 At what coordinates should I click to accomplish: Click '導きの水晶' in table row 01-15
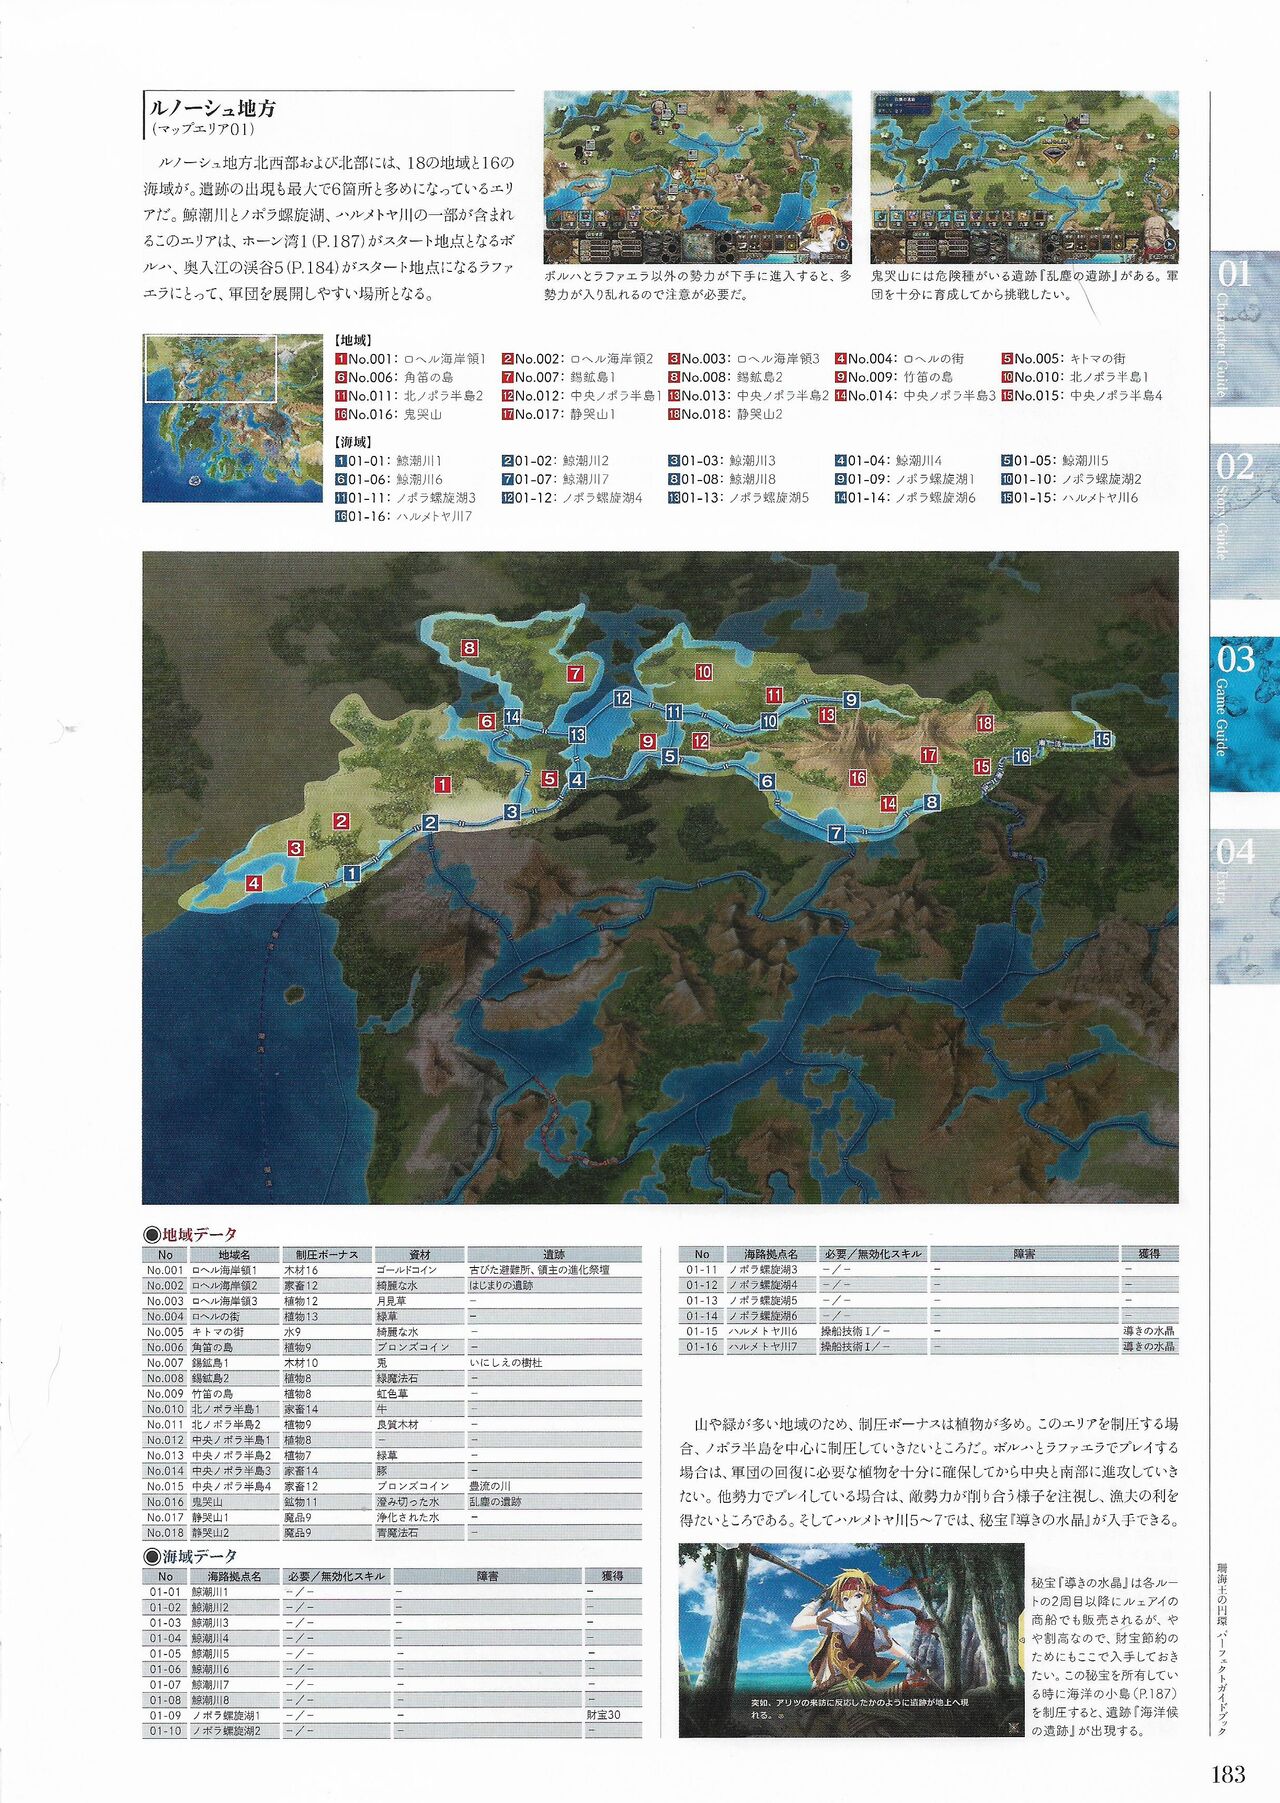coord(1150,1331)
